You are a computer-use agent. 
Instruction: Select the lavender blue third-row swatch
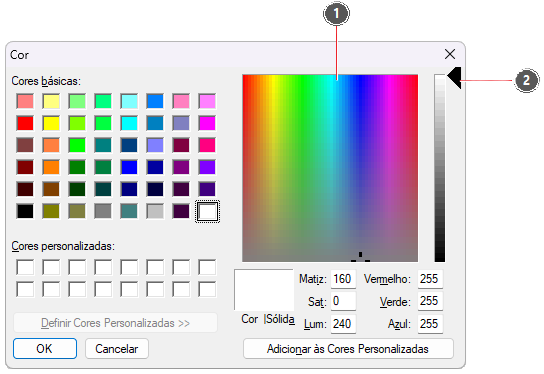(155, 145)
